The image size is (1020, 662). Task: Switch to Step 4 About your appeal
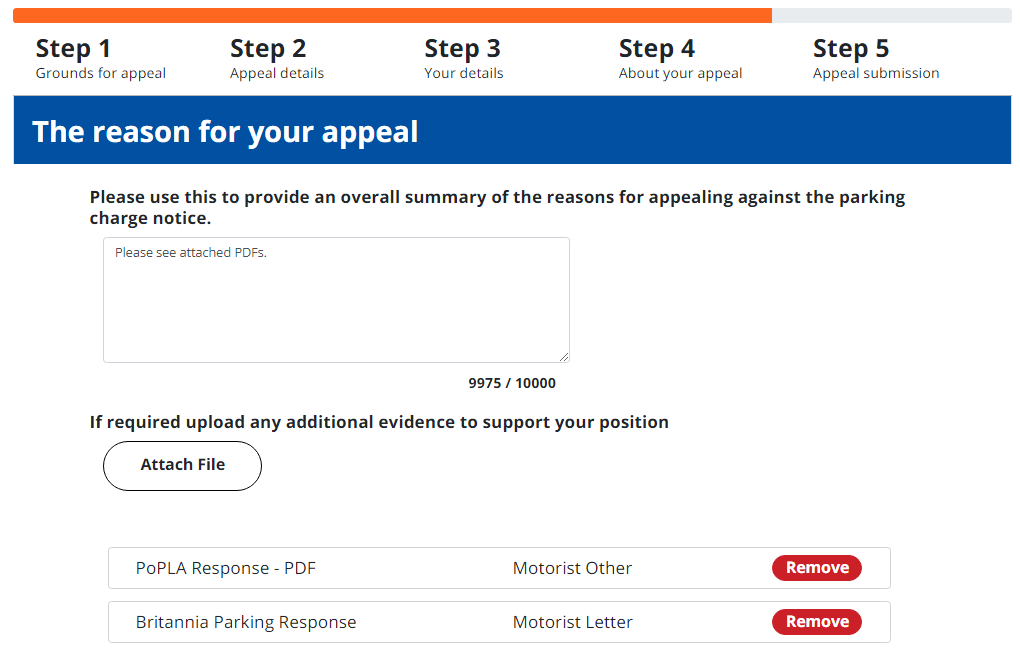pyautogui.click(x=680, y=59)
